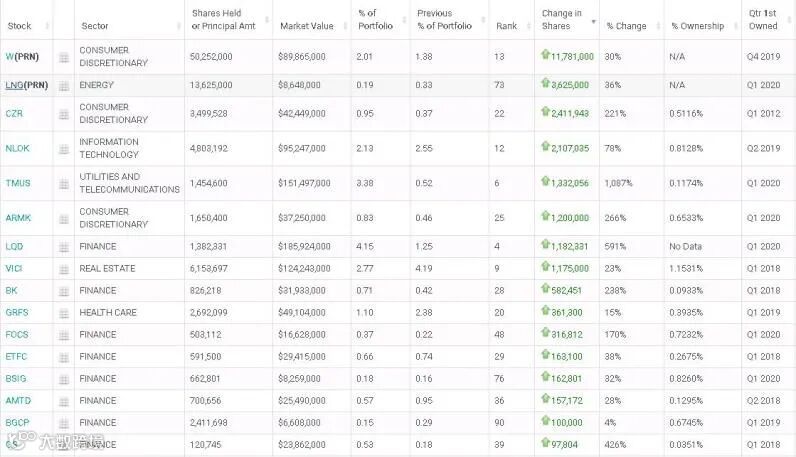Screen dimensions: 796x457
Task: Open the grid icon in the LNG(PRN) row
Action: [63, 86]
